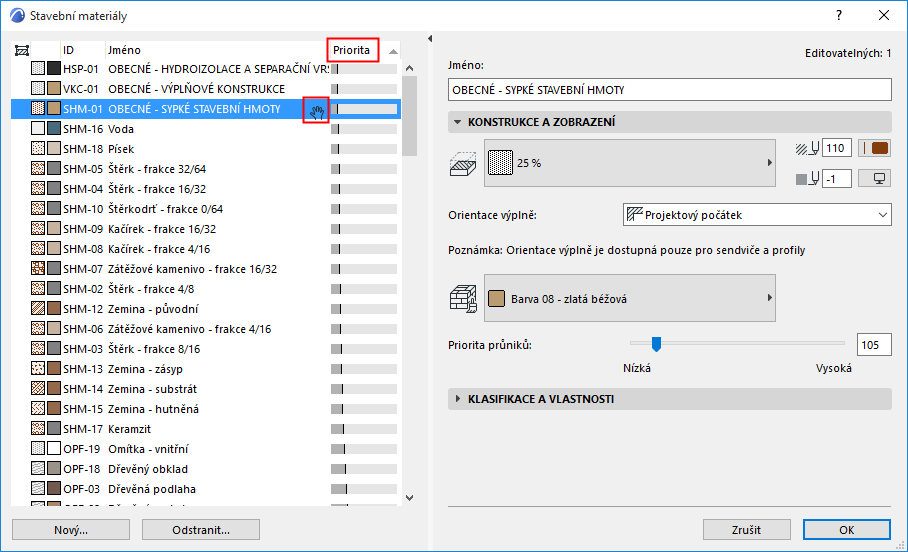Click the close button of Stavební materiály dialog
Image resolution: width=908 pixels, height=552 pixels.
coord(884,15)
